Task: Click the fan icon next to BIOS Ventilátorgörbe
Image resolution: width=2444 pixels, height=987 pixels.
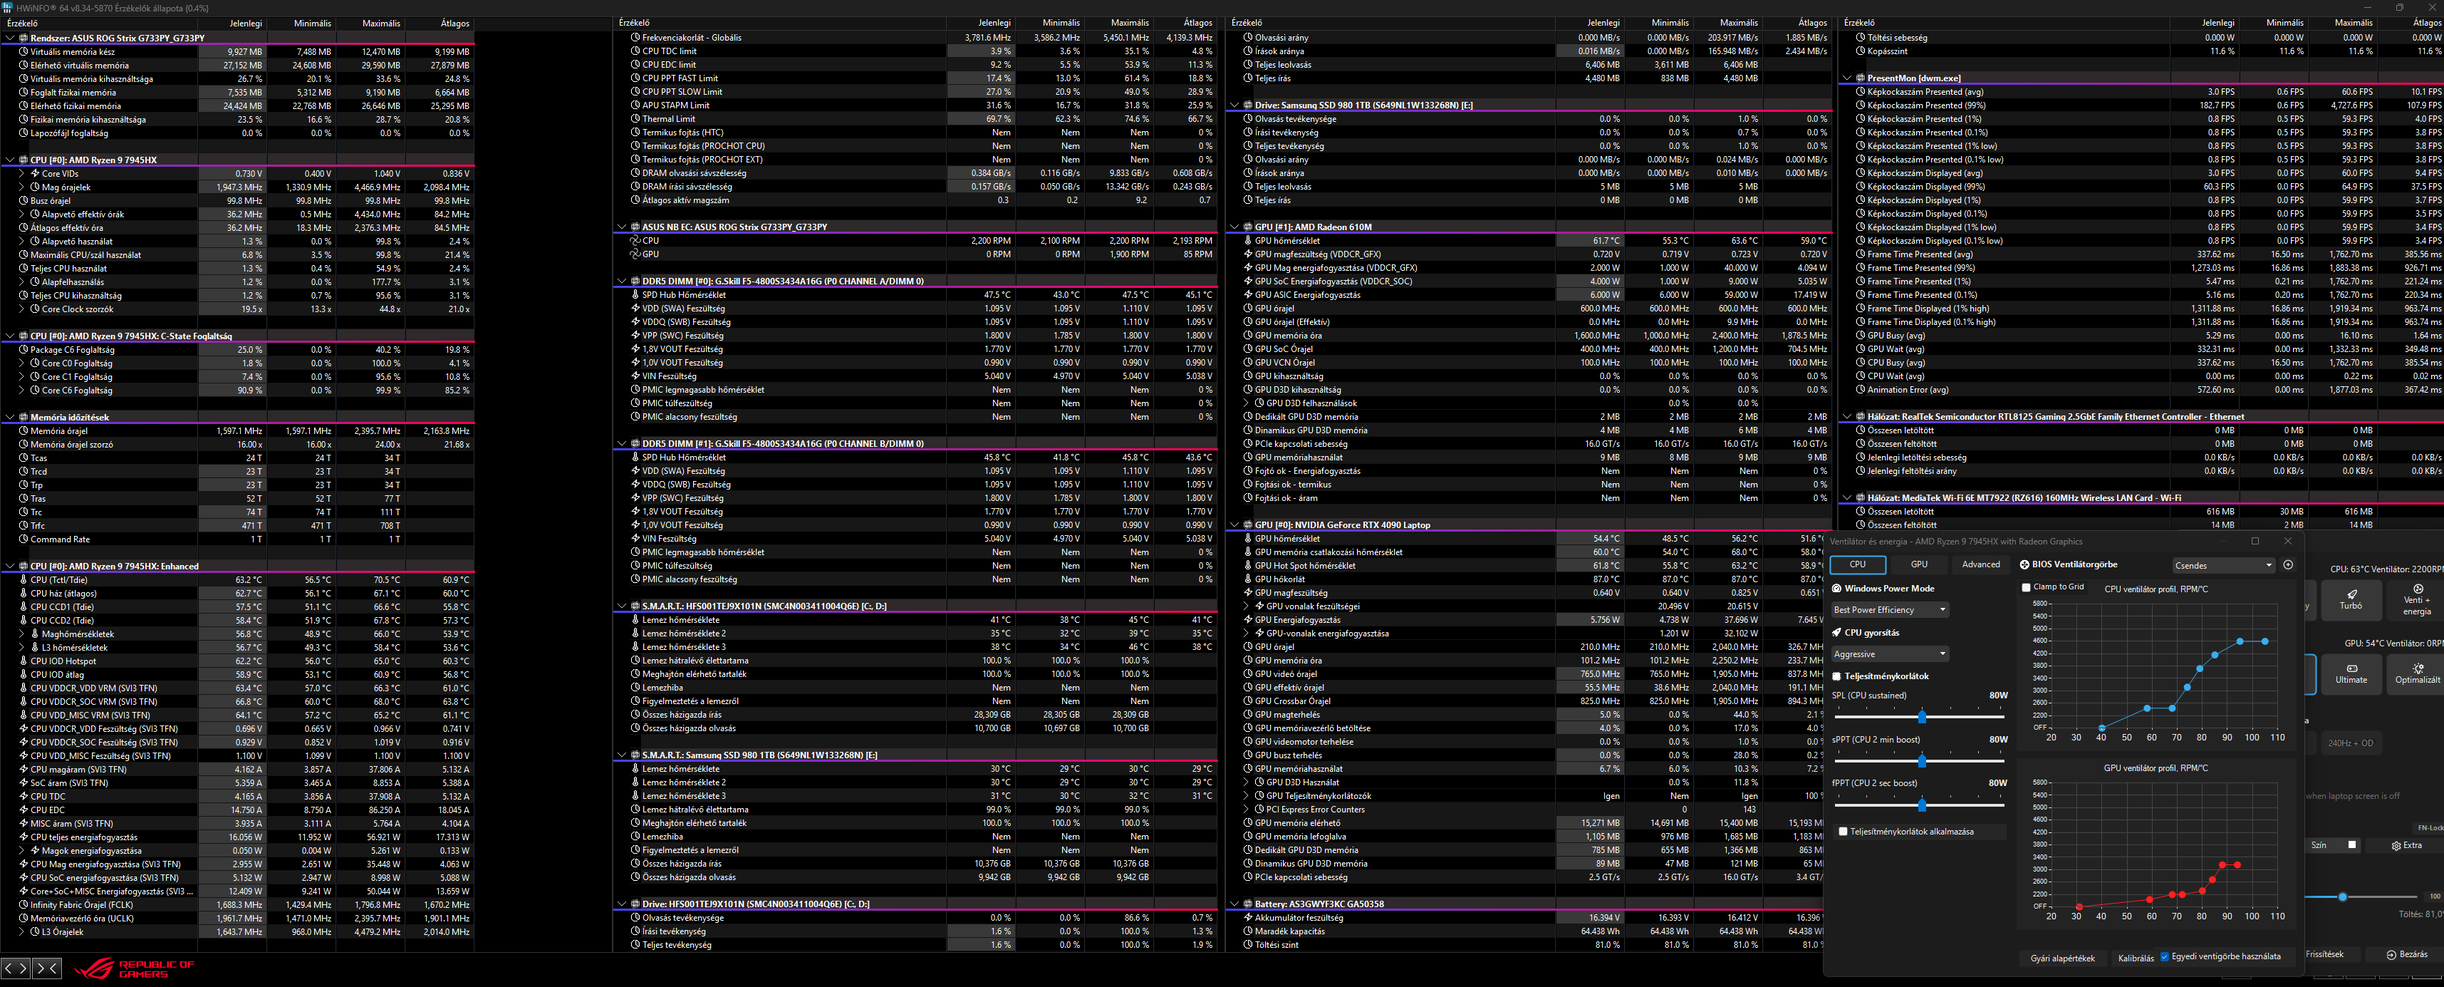Action: [2024, 565]
